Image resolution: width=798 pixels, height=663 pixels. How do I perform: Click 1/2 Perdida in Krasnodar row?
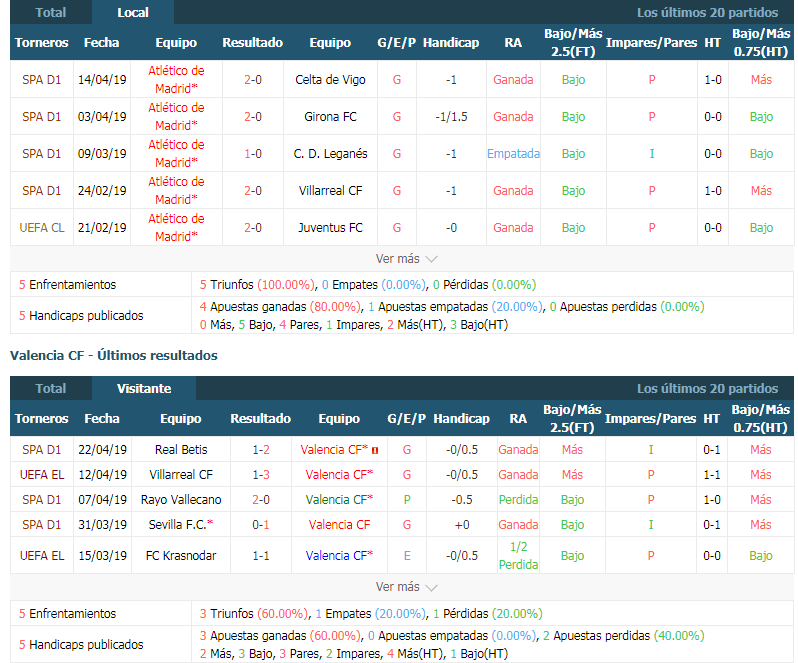tap(518, 555)
